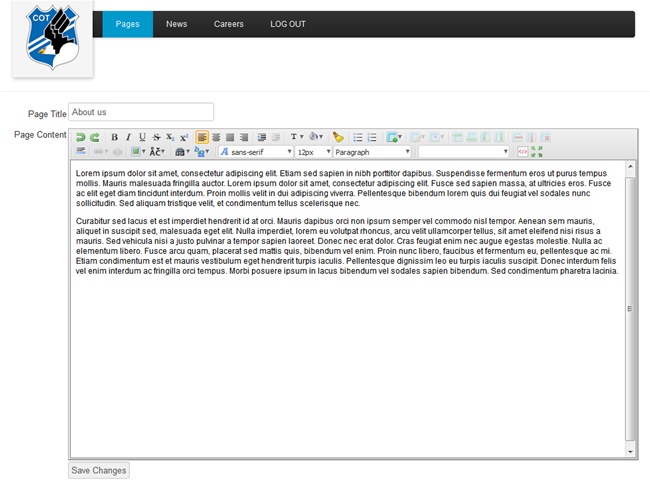Select the highlighted align left button
Screen dimensions: 650x497
point(202,137)
